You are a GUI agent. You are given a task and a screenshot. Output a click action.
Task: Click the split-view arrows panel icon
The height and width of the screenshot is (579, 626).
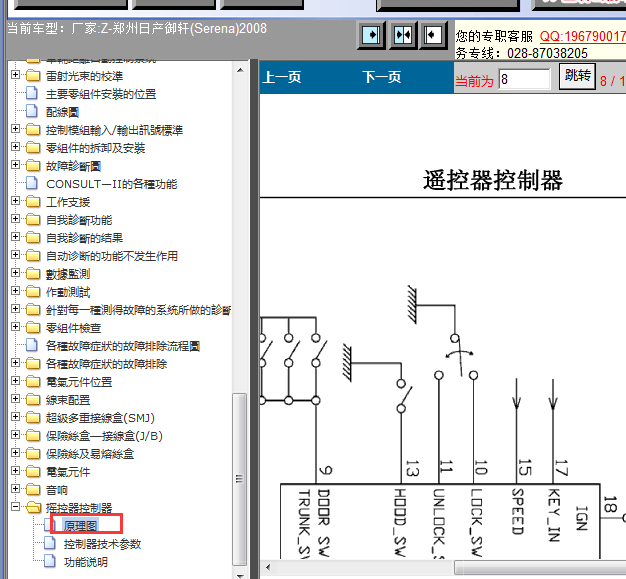coord(403,35)
